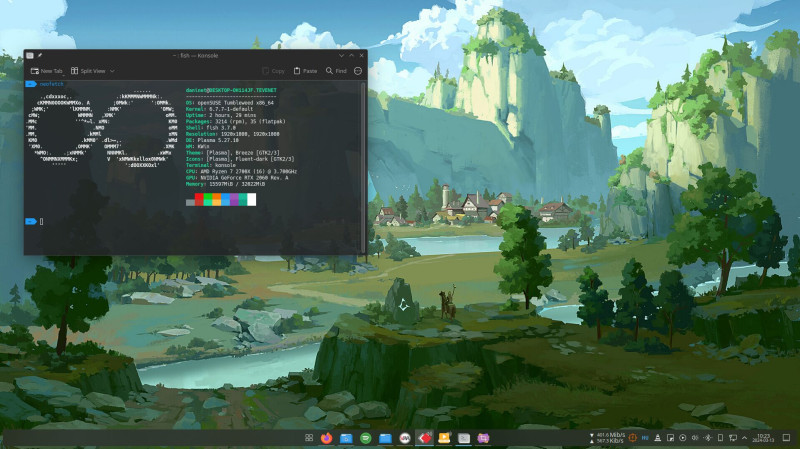
Task: Toggle the pin icon in Konsole title bar
Action: [x=40, y=55]
